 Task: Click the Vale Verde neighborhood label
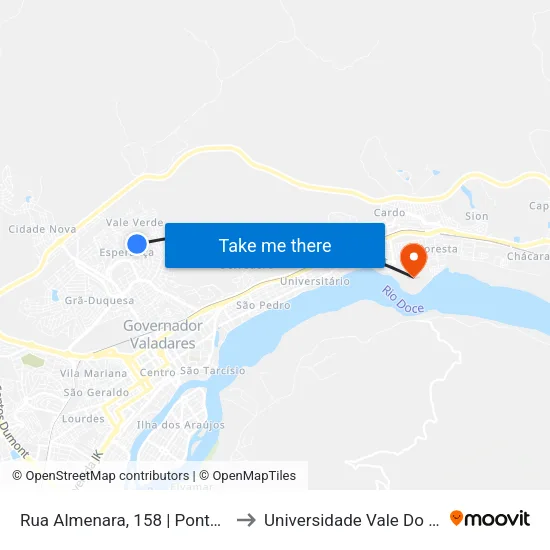[x=135, y=222]
